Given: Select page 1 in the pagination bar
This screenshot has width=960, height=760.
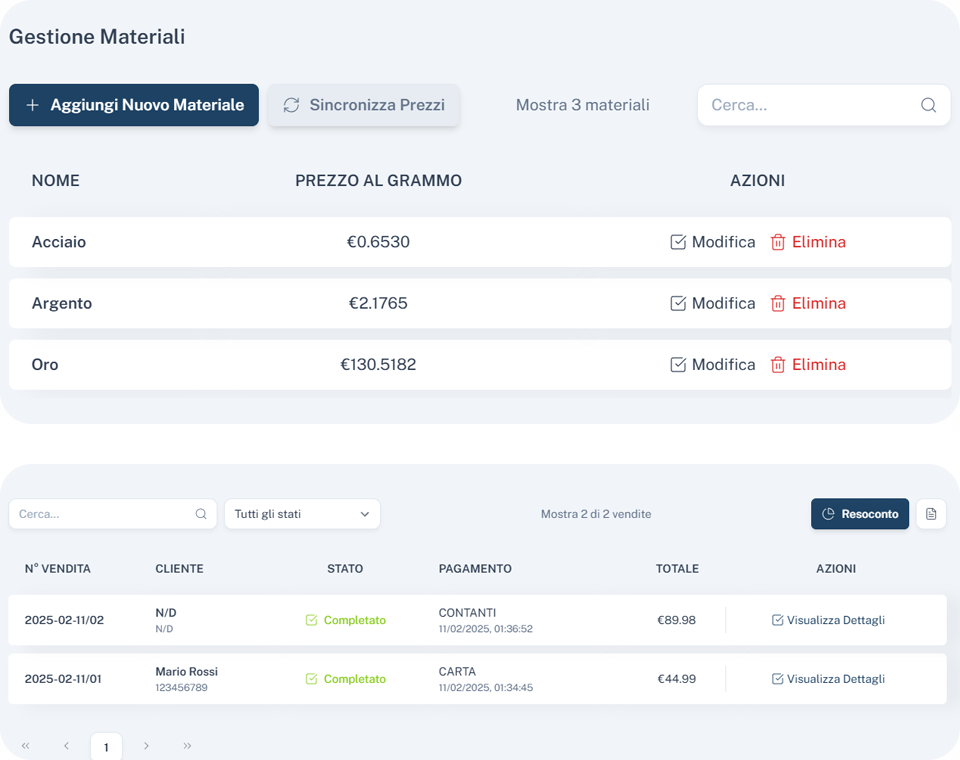Looking at the screenshot, I should pyautogui.click(x=106, y=746).
